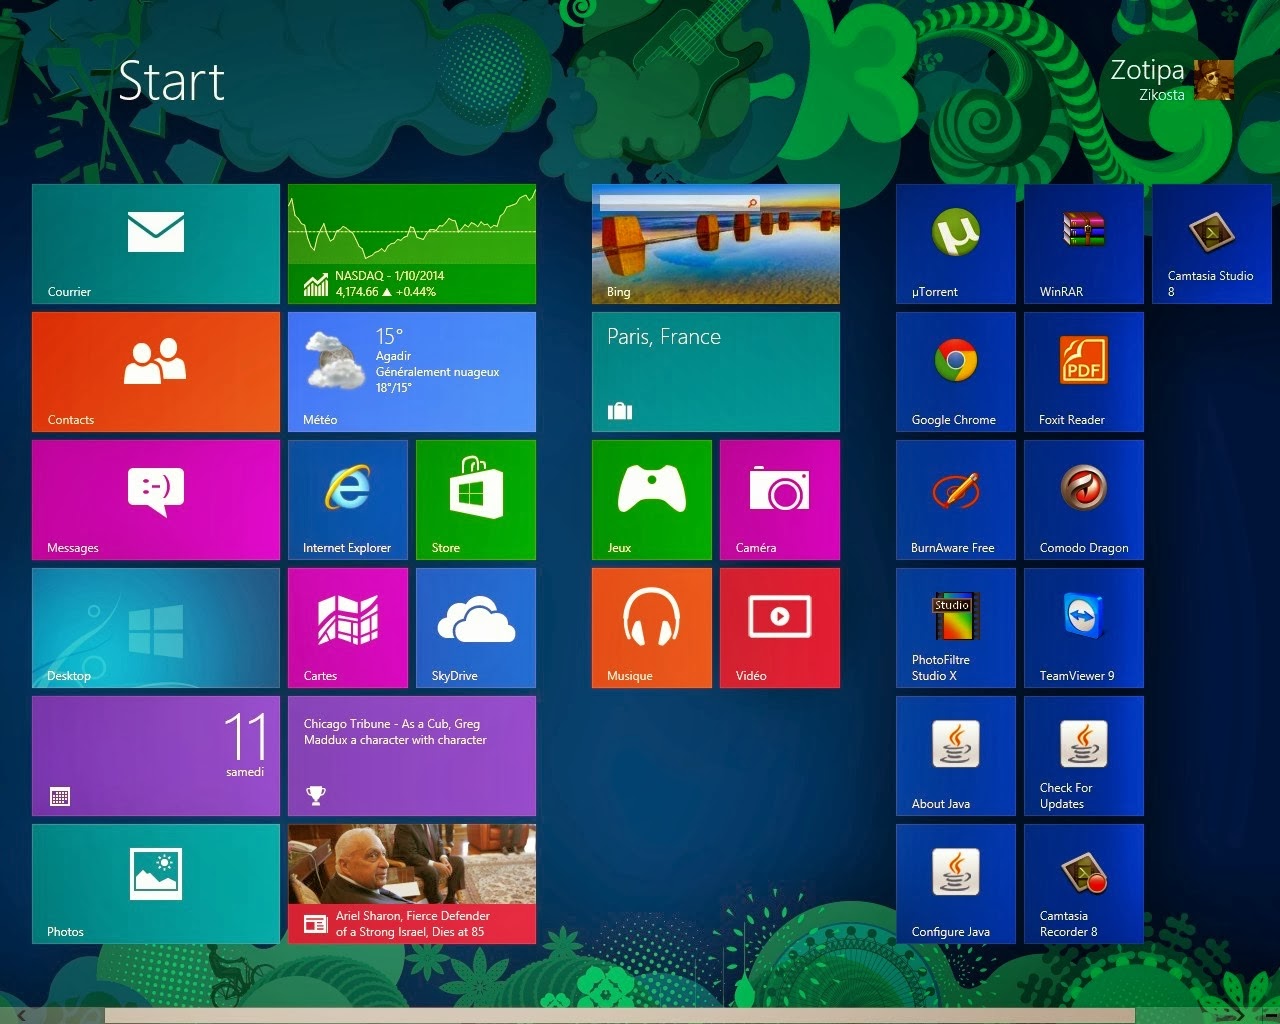
Task: Open About Java tile
Action: (956, 756)
